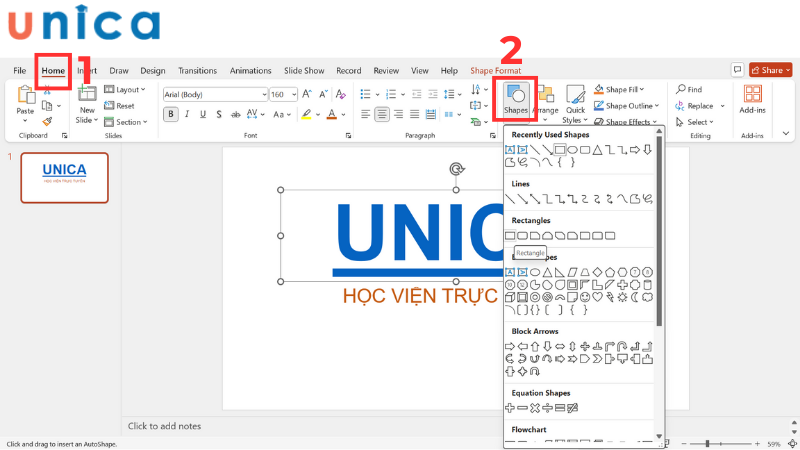This screenshot has width=800, height=450.
Task: Switch to the Design tab
Action: click(x=153, y=70)
